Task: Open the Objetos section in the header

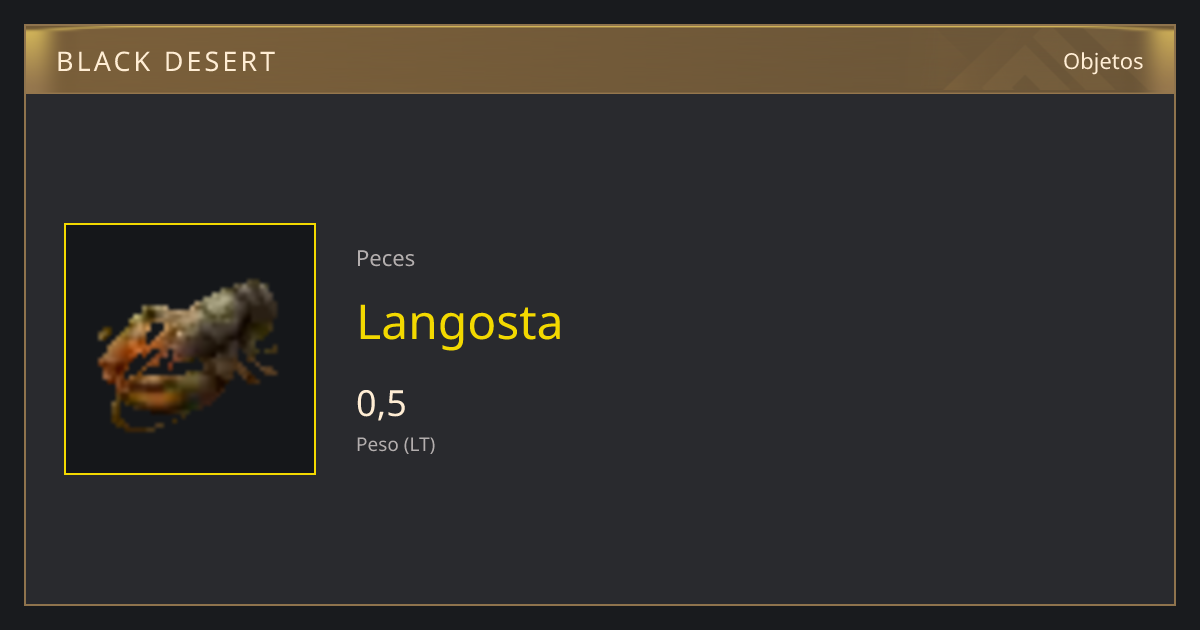Action: coord(1103,61)
